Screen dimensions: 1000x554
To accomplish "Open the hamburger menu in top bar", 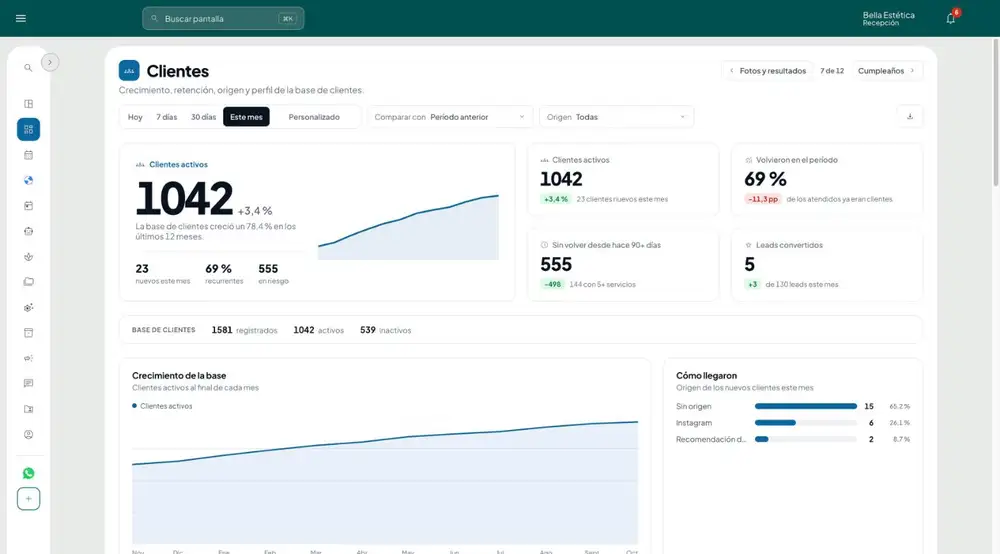I will pos(20,18).
